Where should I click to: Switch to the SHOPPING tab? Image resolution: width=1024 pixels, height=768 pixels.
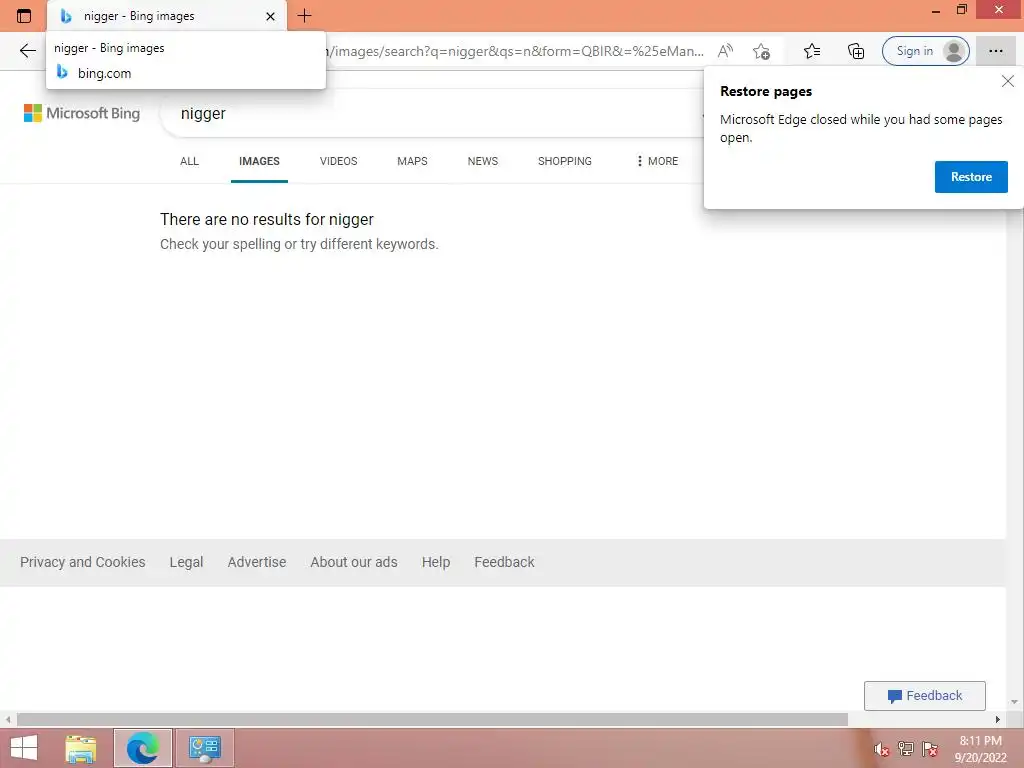pyautogui.click(x=565, y=161)
